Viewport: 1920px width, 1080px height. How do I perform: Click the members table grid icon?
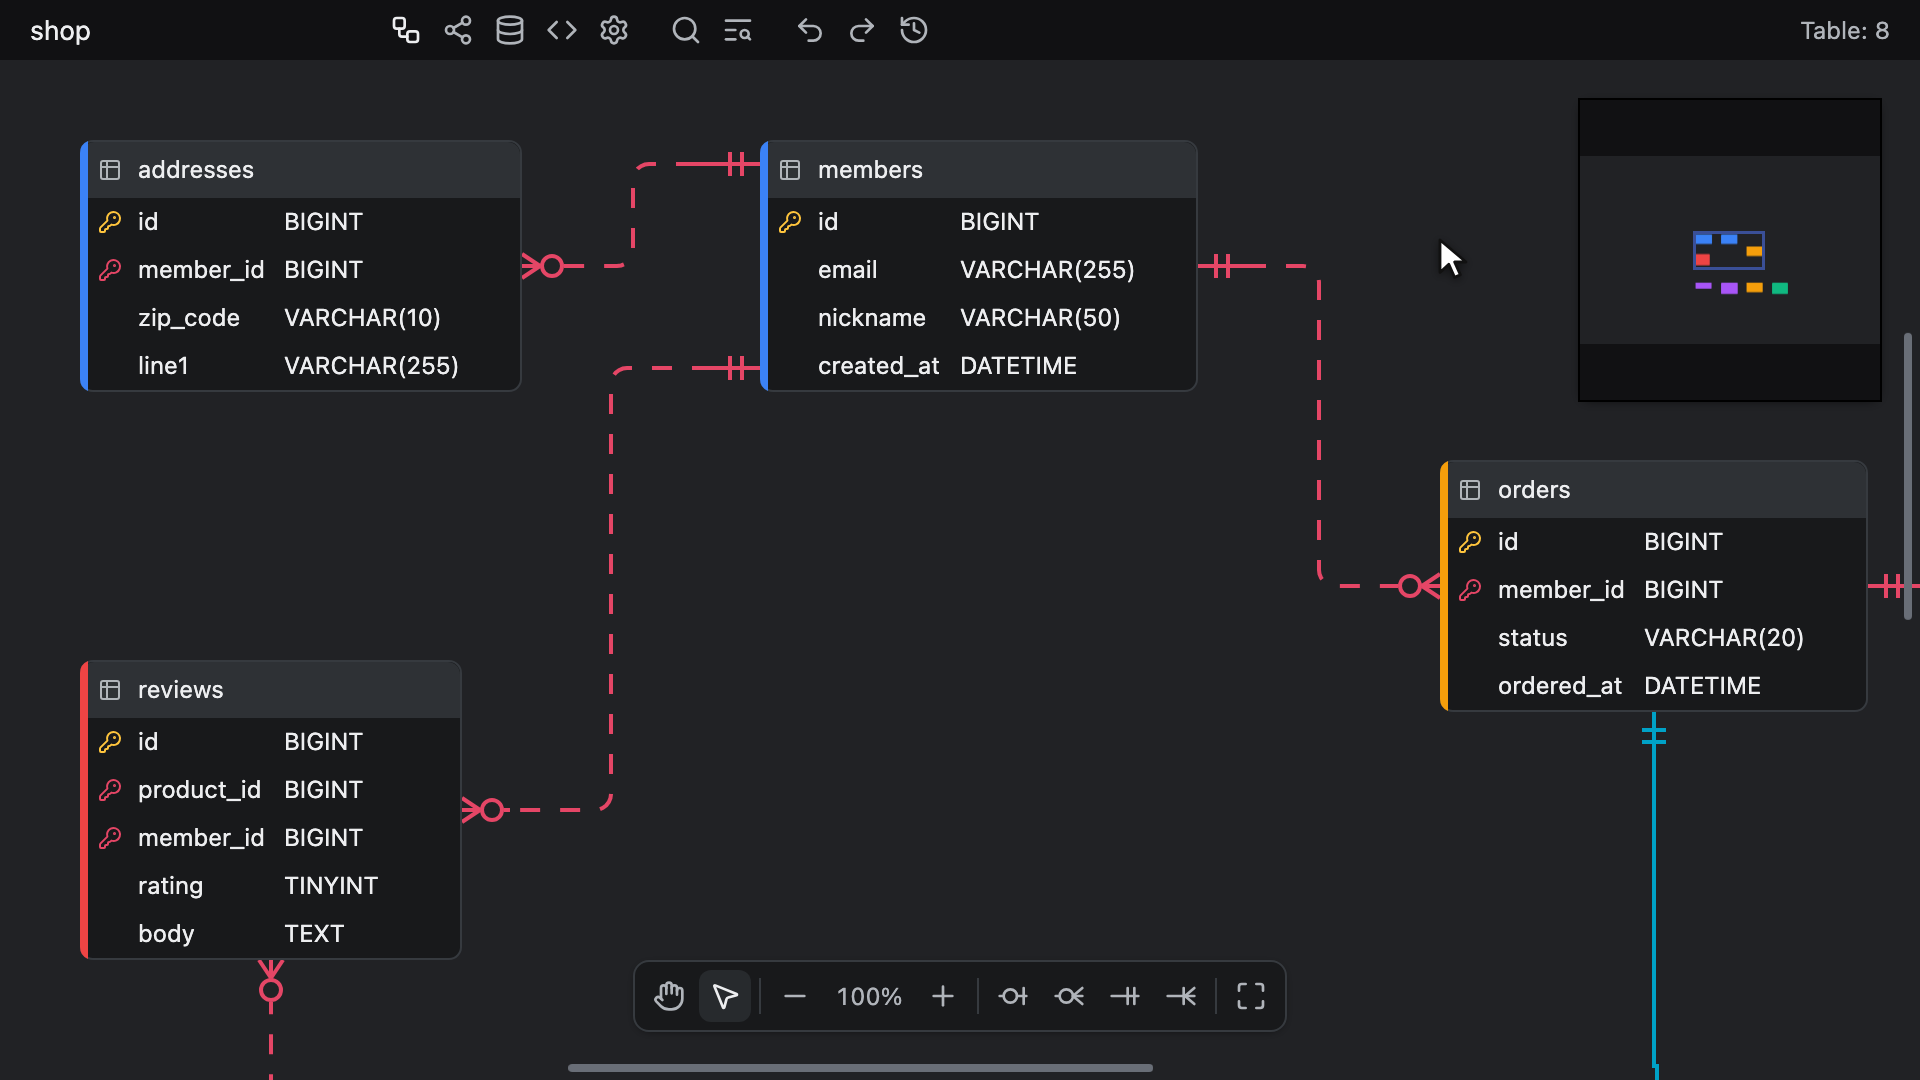790,170
